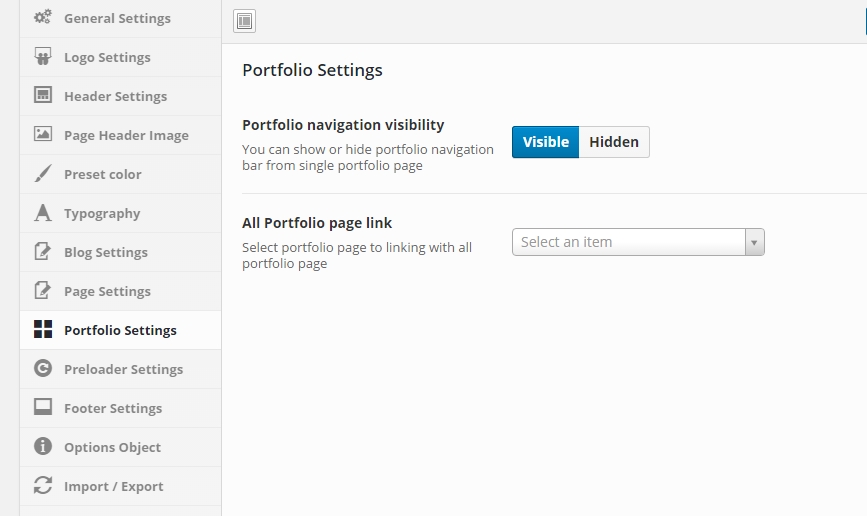Click the Footer Settings monitor icon

(x=43, y=407)
